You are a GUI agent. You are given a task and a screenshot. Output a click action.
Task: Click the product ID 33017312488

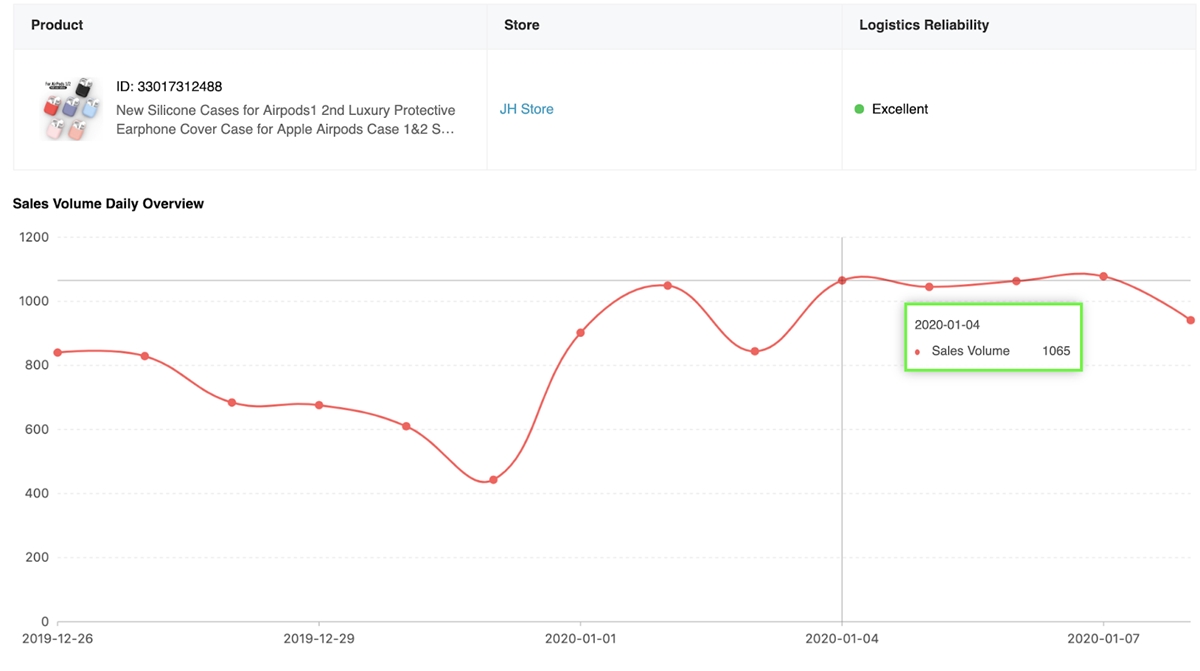(x=169, y=87)
